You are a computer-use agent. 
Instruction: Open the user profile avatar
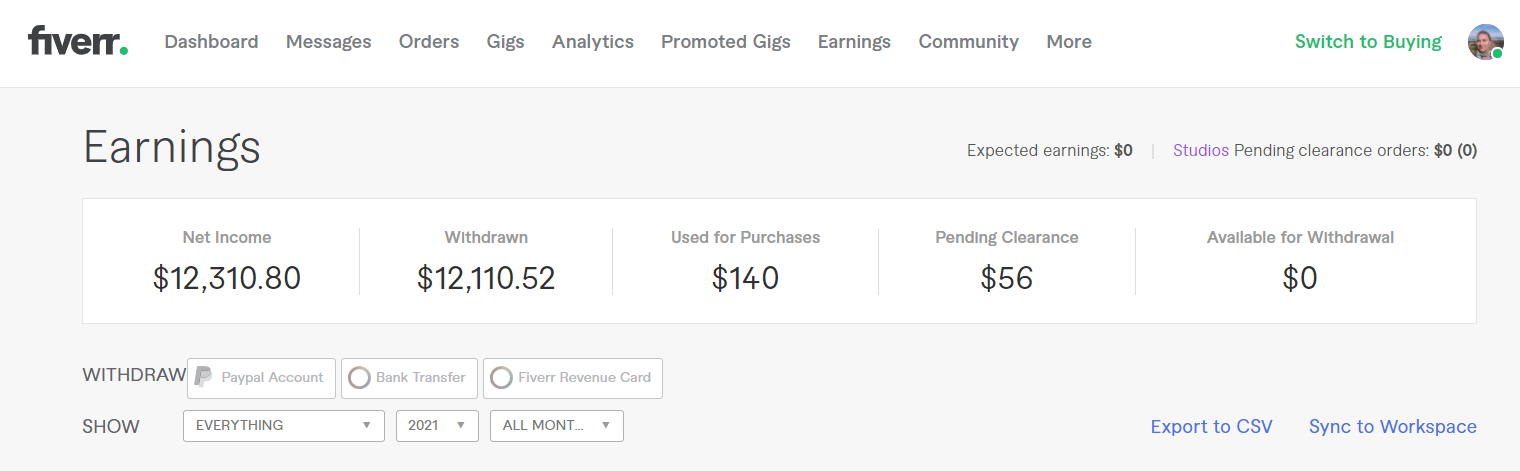[1486, 42]
